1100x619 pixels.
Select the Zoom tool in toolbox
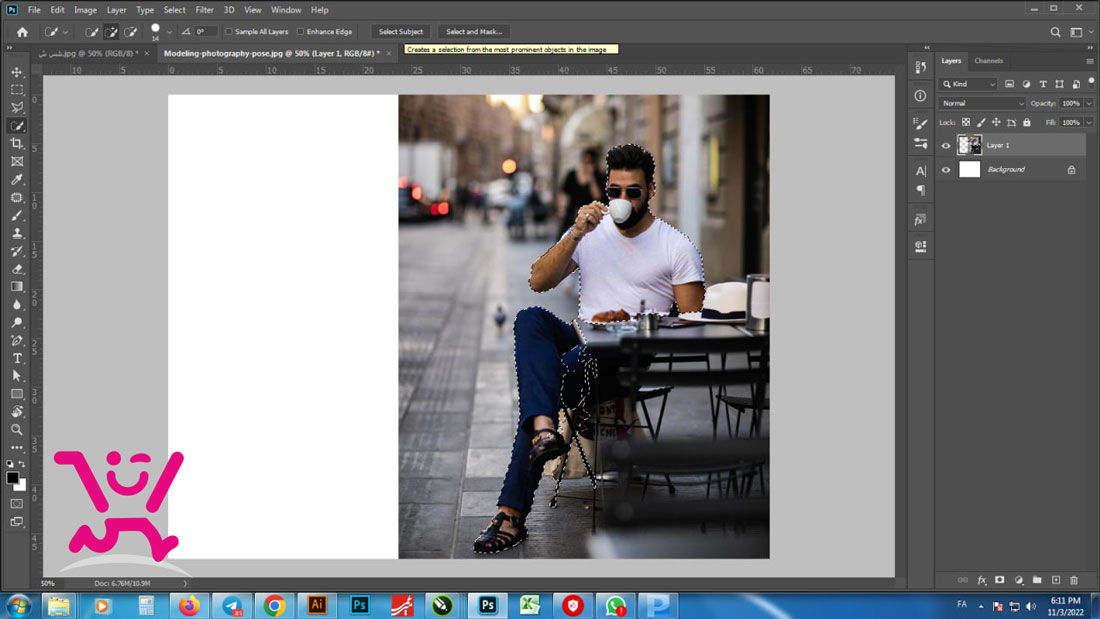point(17,430)
